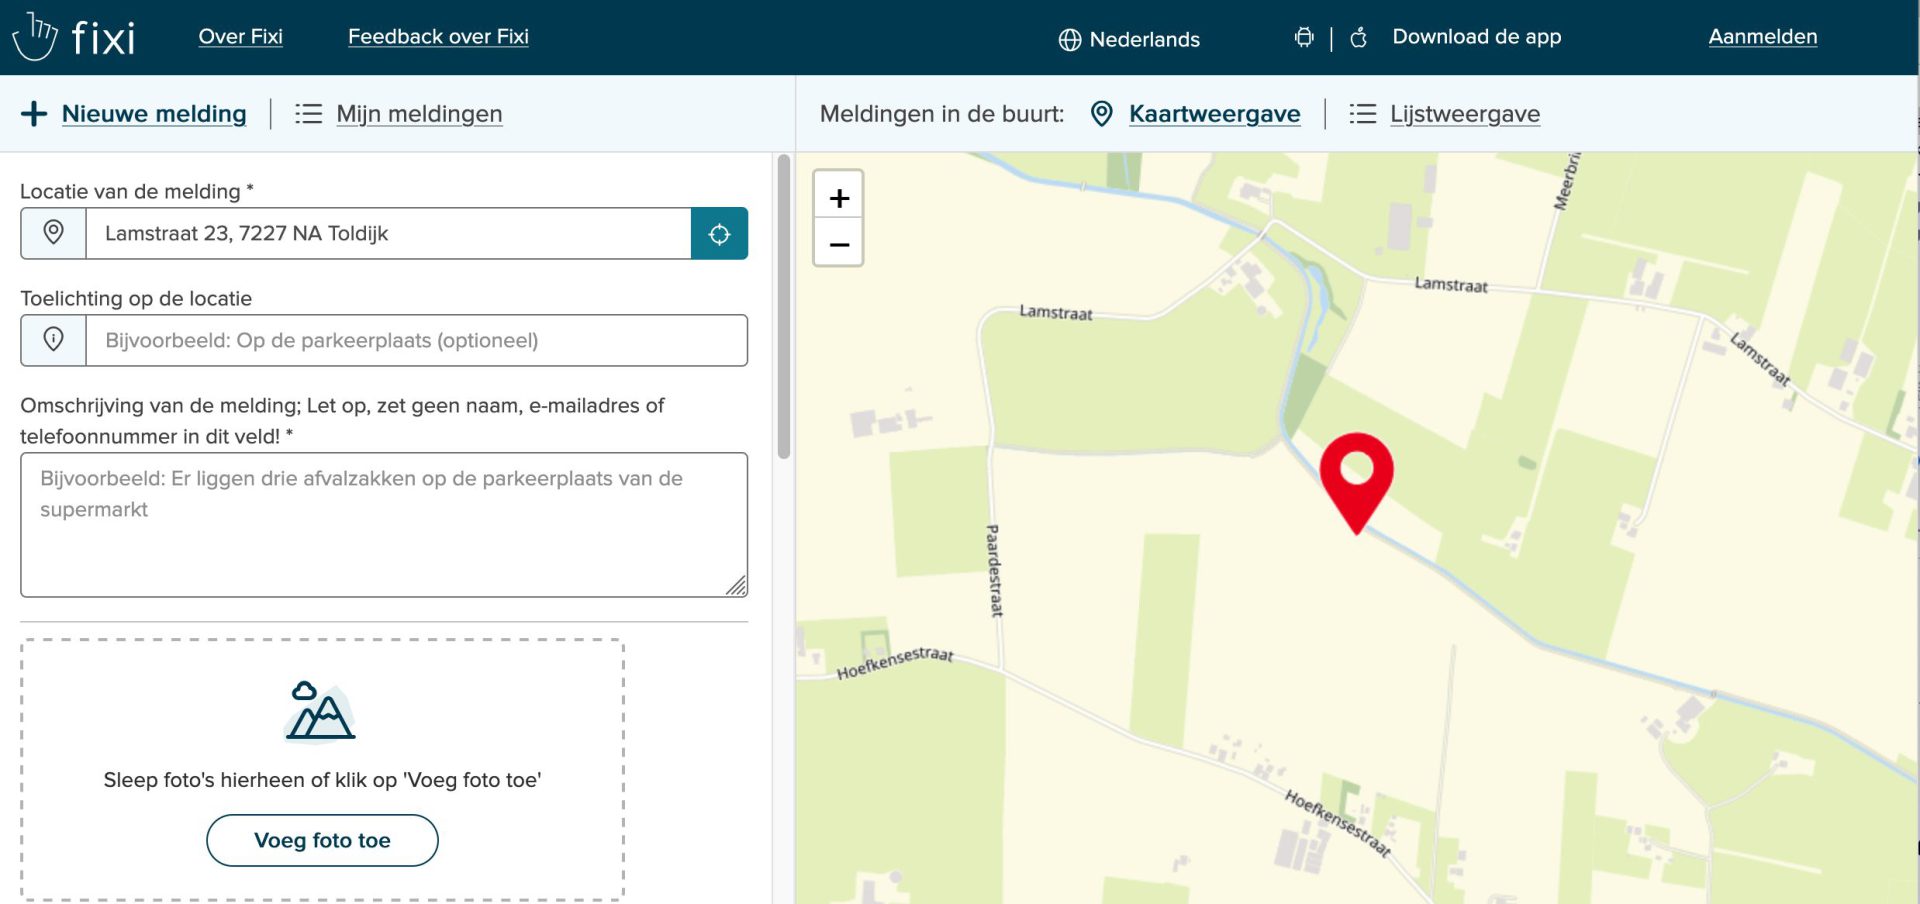Open the Nederlands language selector
The image size is (1920, 904).
coord(1129,39)
